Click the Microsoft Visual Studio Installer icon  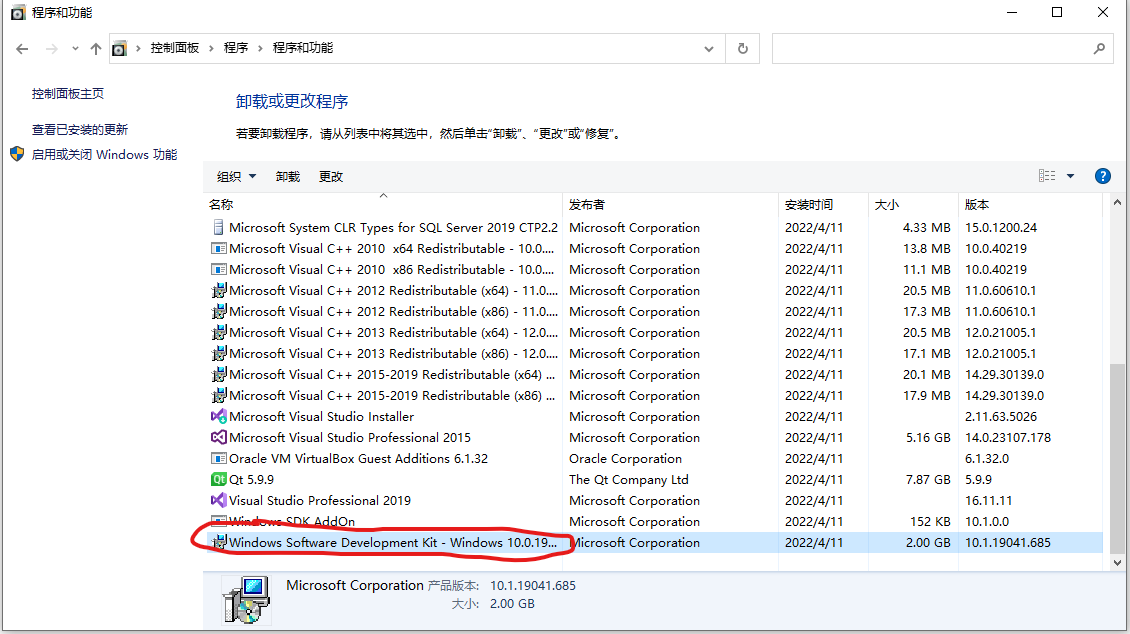click(219, 416)
